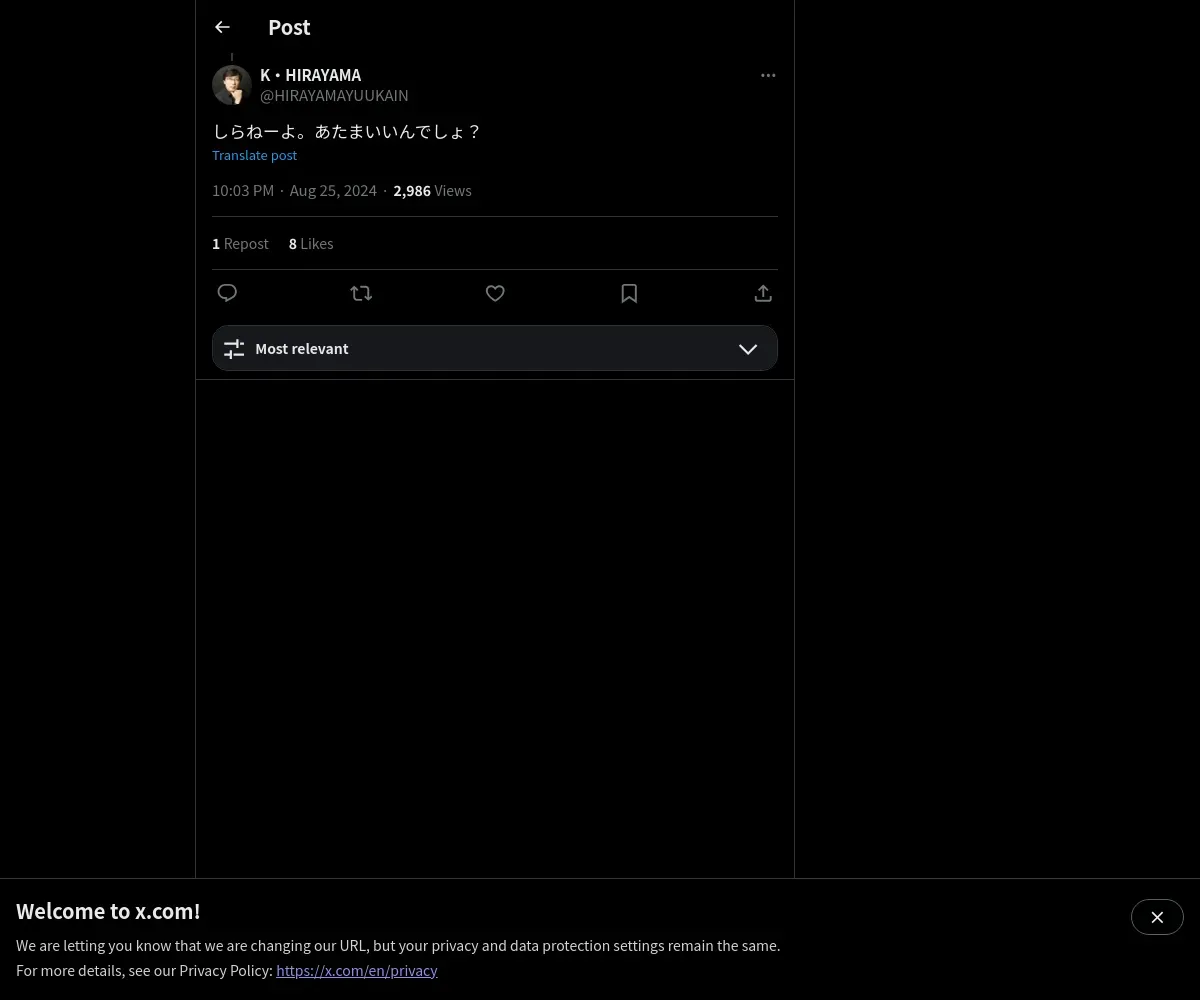Go back using the arrow beside Post
The image size is (1200, 1000).
coord(222,27)
